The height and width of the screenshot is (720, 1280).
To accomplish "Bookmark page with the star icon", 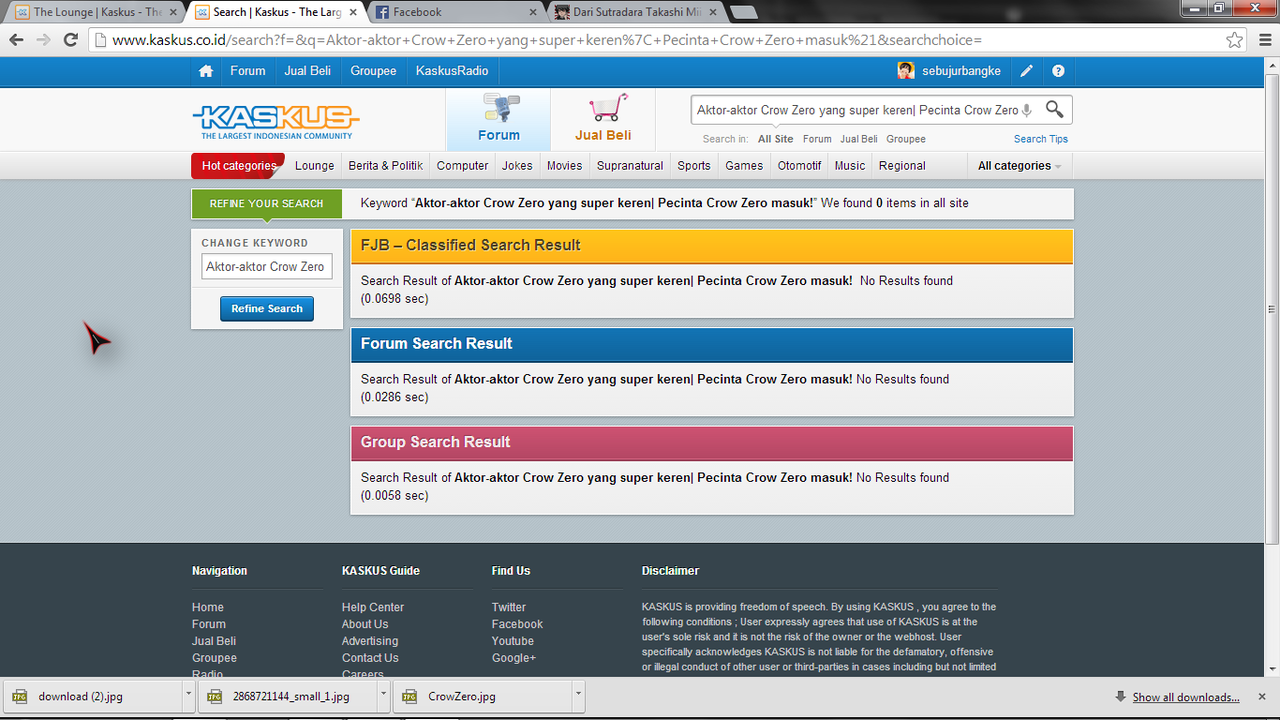I will pyautogui.click(x=1235, y=40).
